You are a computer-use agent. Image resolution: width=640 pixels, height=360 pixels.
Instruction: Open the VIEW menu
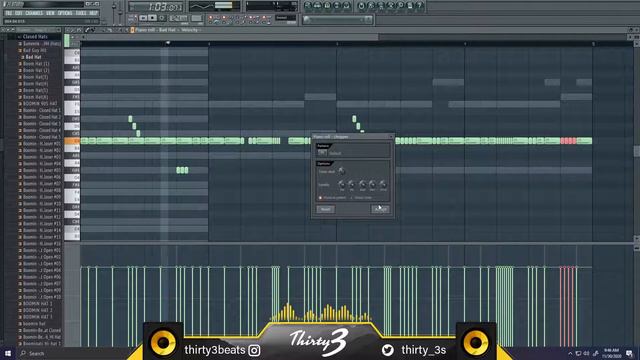click(x=50, y=13)
